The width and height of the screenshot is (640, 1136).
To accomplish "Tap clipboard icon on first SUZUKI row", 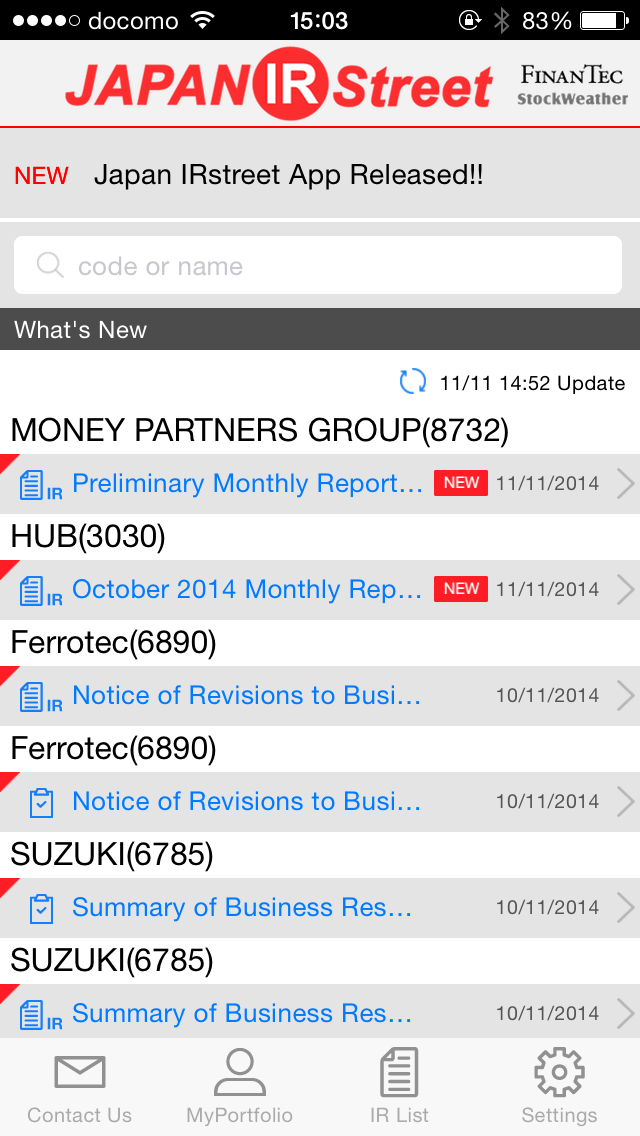I will click(x=41, y=908).
